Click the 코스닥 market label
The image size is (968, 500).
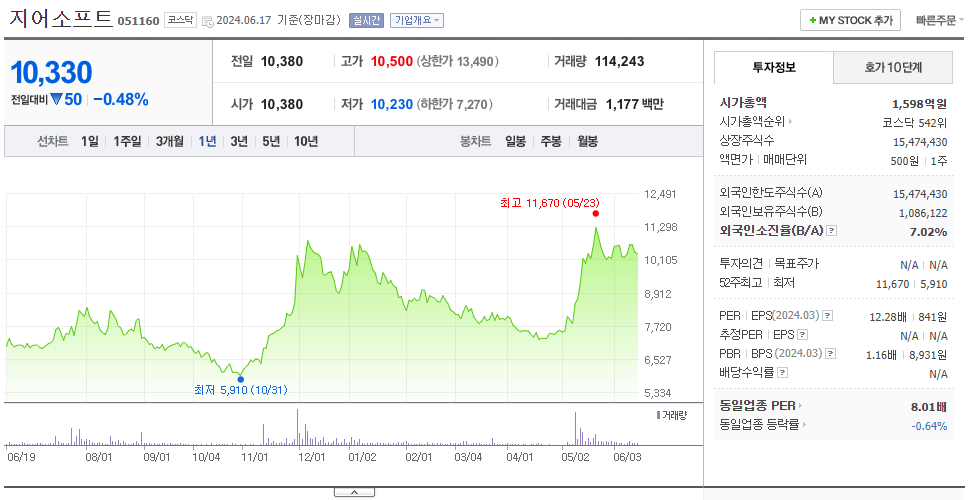coord(180,20)
